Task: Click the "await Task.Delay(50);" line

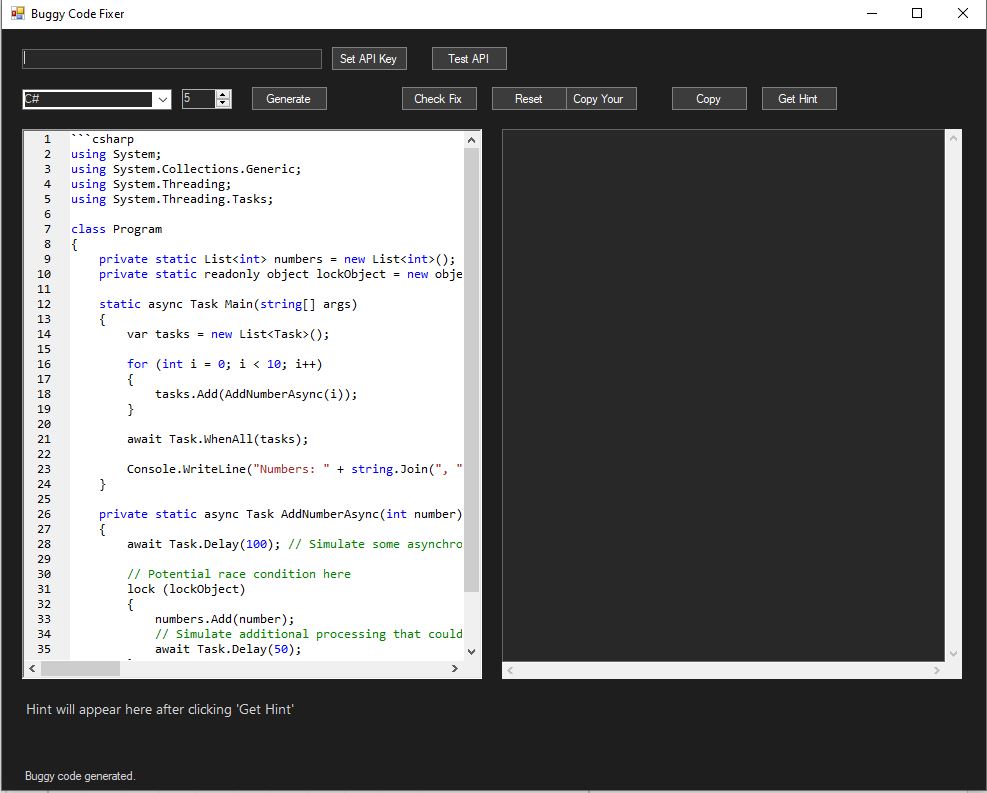Action: coord(228,649)
